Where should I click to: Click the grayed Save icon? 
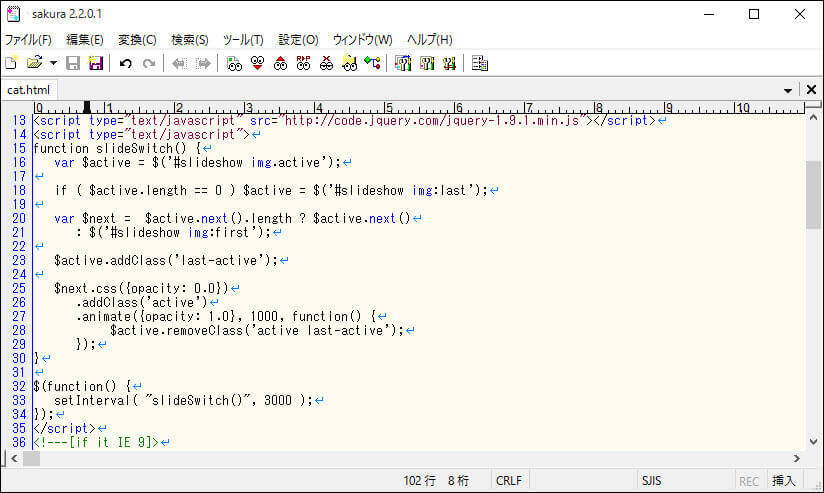73,63
